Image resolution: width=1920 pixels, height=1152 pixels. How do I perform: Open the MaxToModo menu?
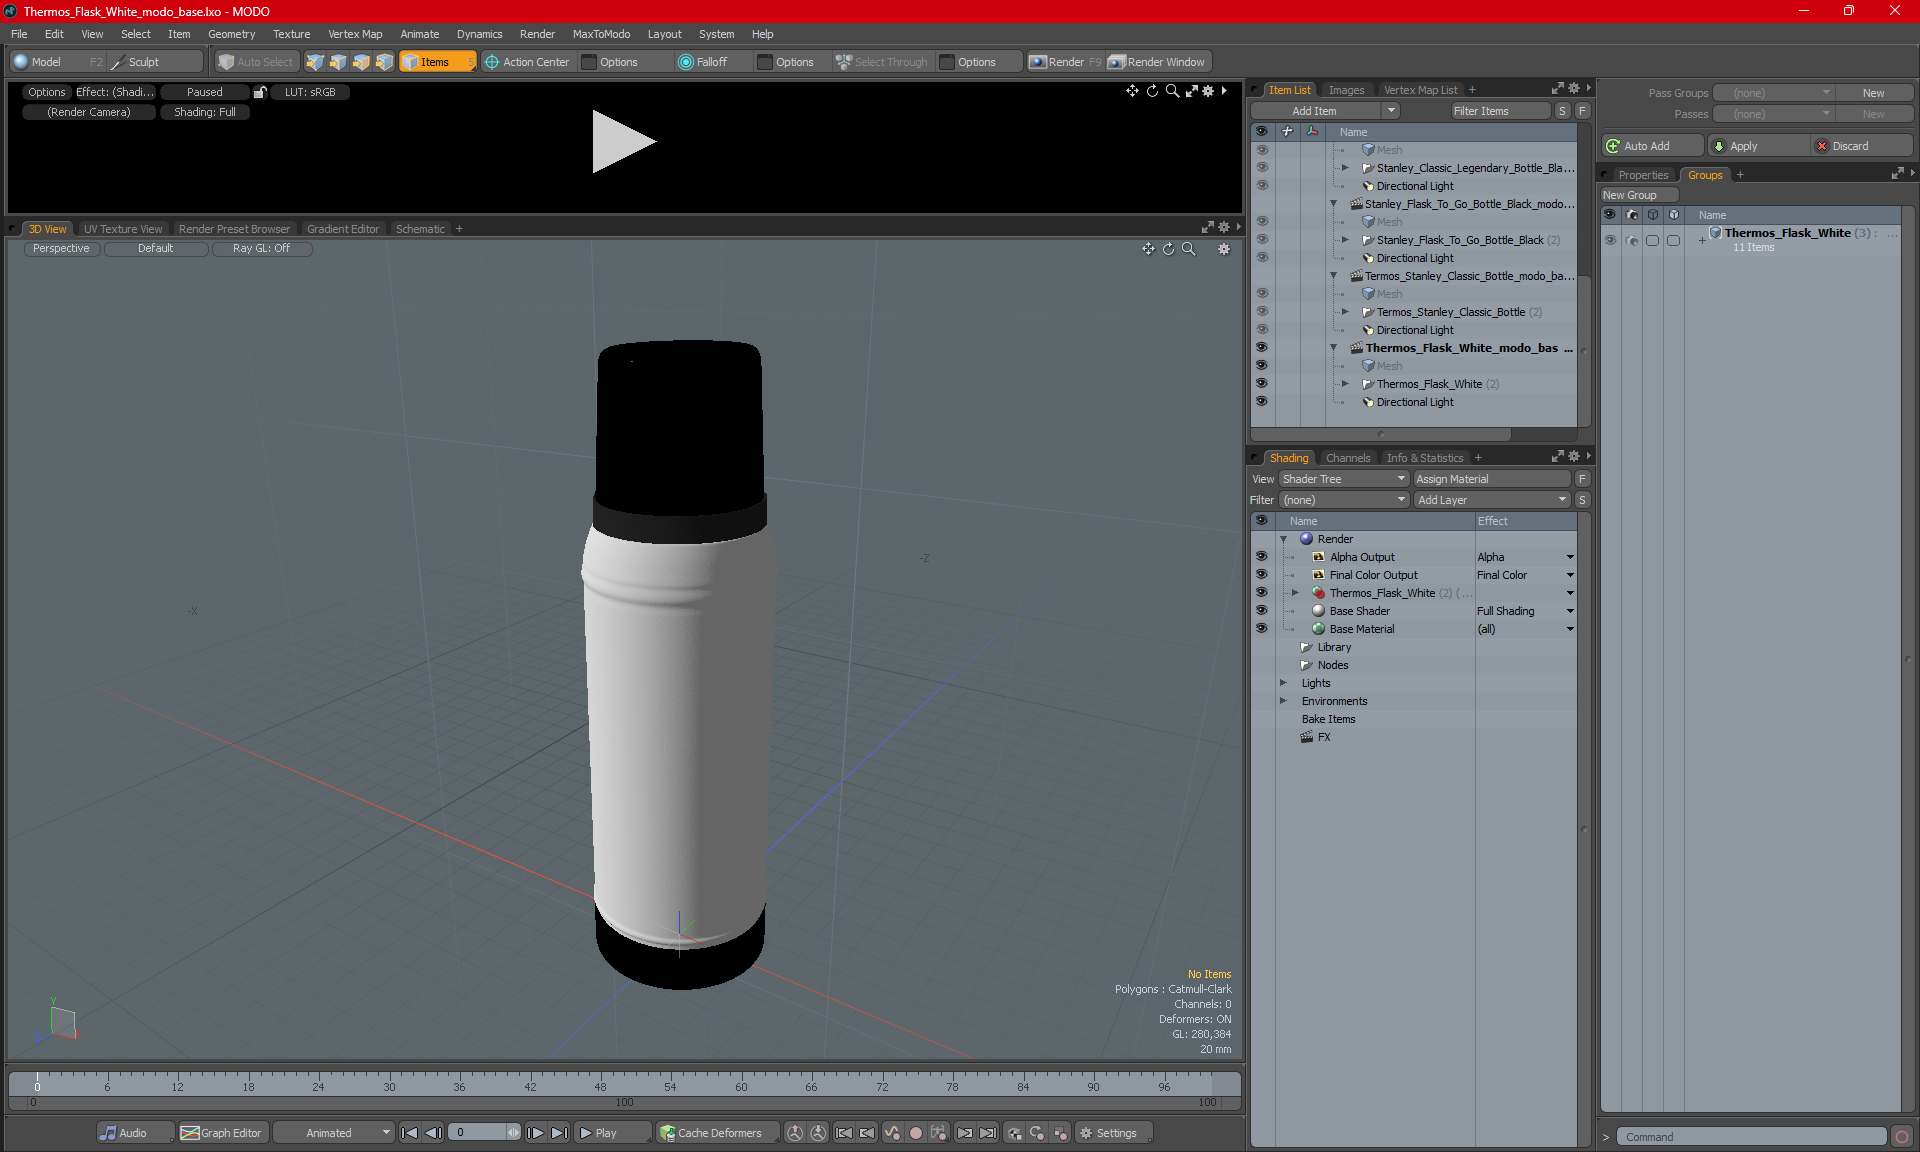click(x=601, y=34)
